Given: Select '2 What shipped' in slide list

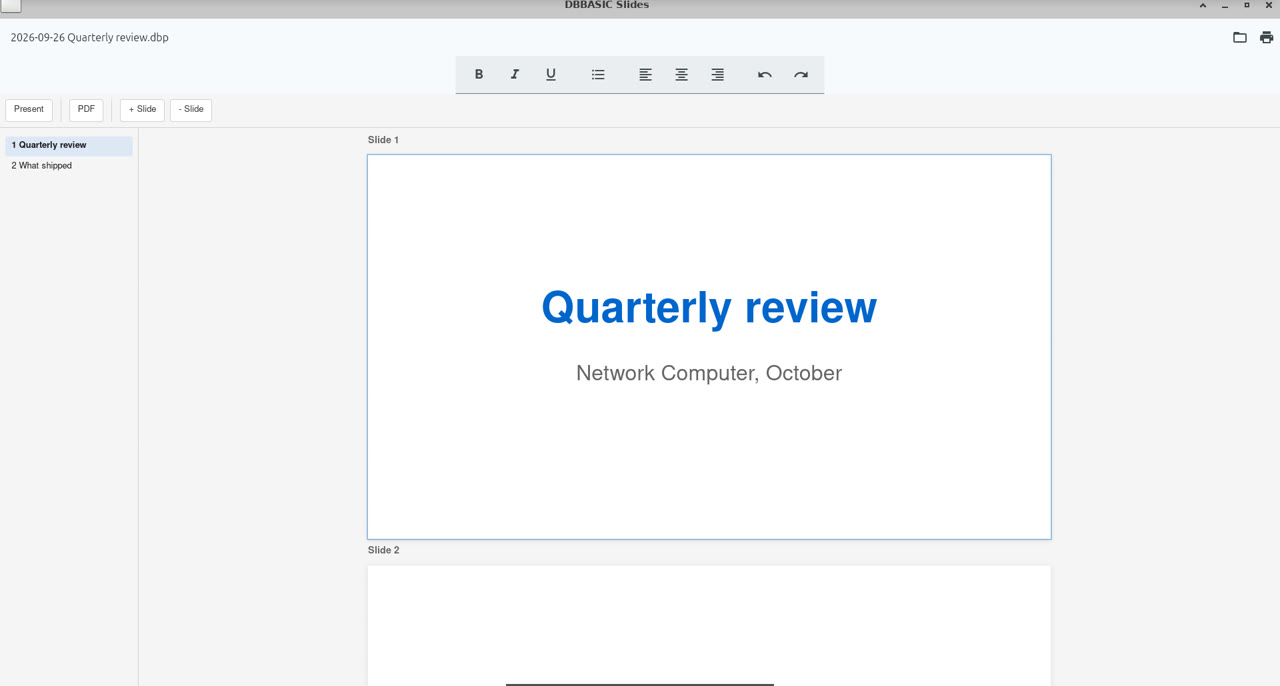Looking at the screenshot, I should tap(69, 166).
